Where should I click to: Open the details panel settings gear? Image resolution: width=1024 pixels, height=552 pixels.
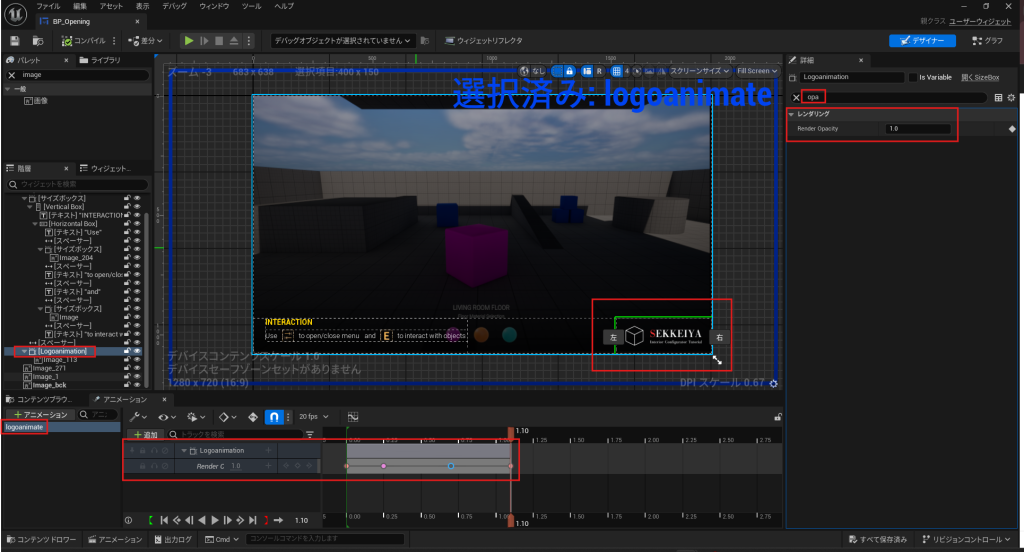[x=1011, y=97]
